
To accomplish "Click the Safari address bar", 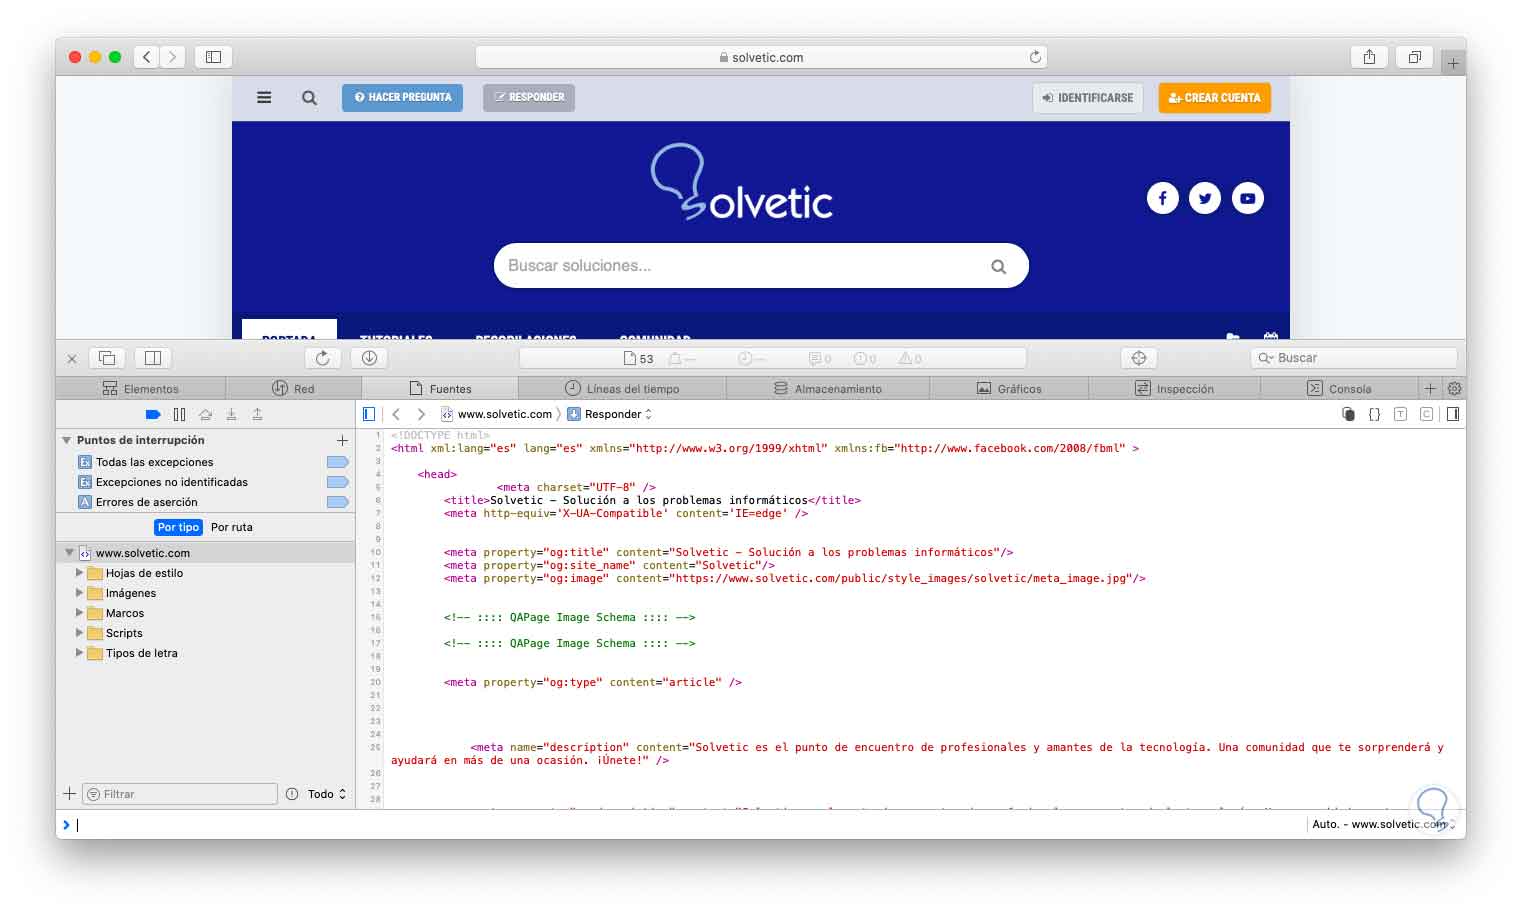I will (x=761, y=57).
